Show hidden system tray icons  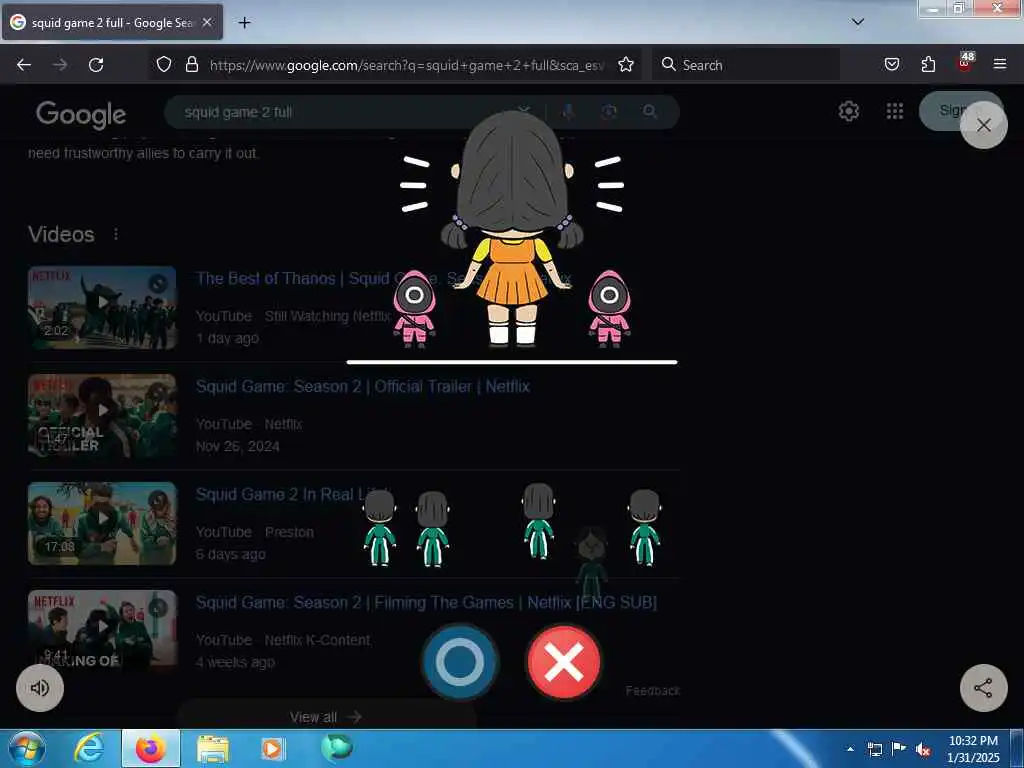click(850, 749)
